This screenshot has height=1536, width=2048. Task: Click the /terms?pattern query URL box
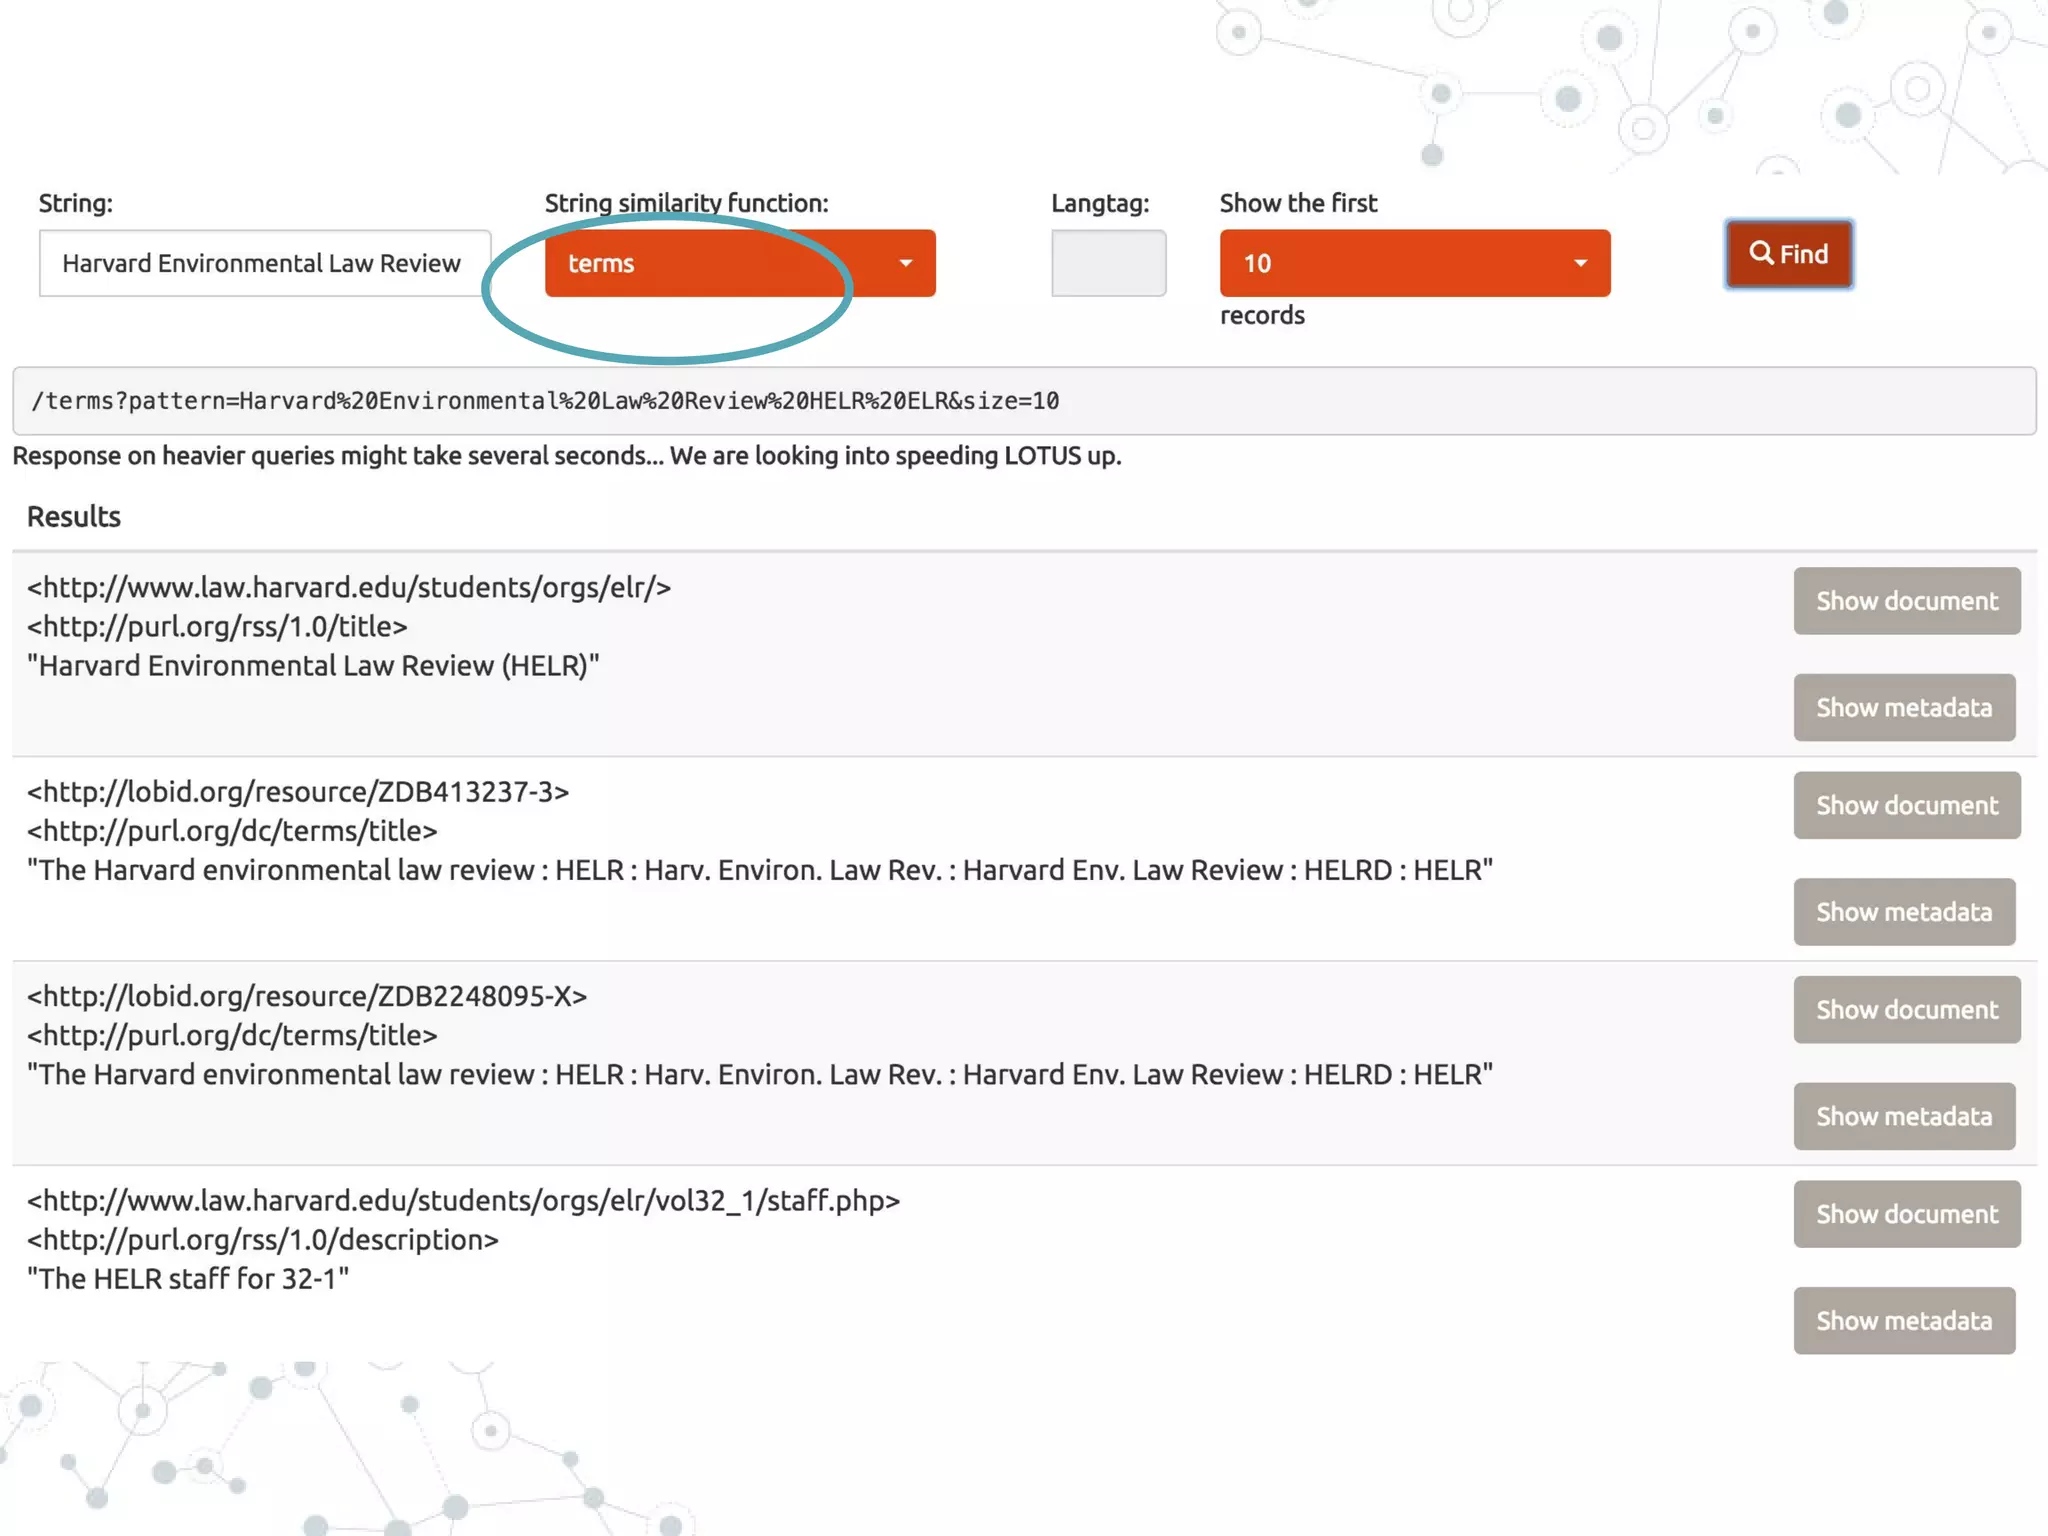click(x=1024, y=401)
